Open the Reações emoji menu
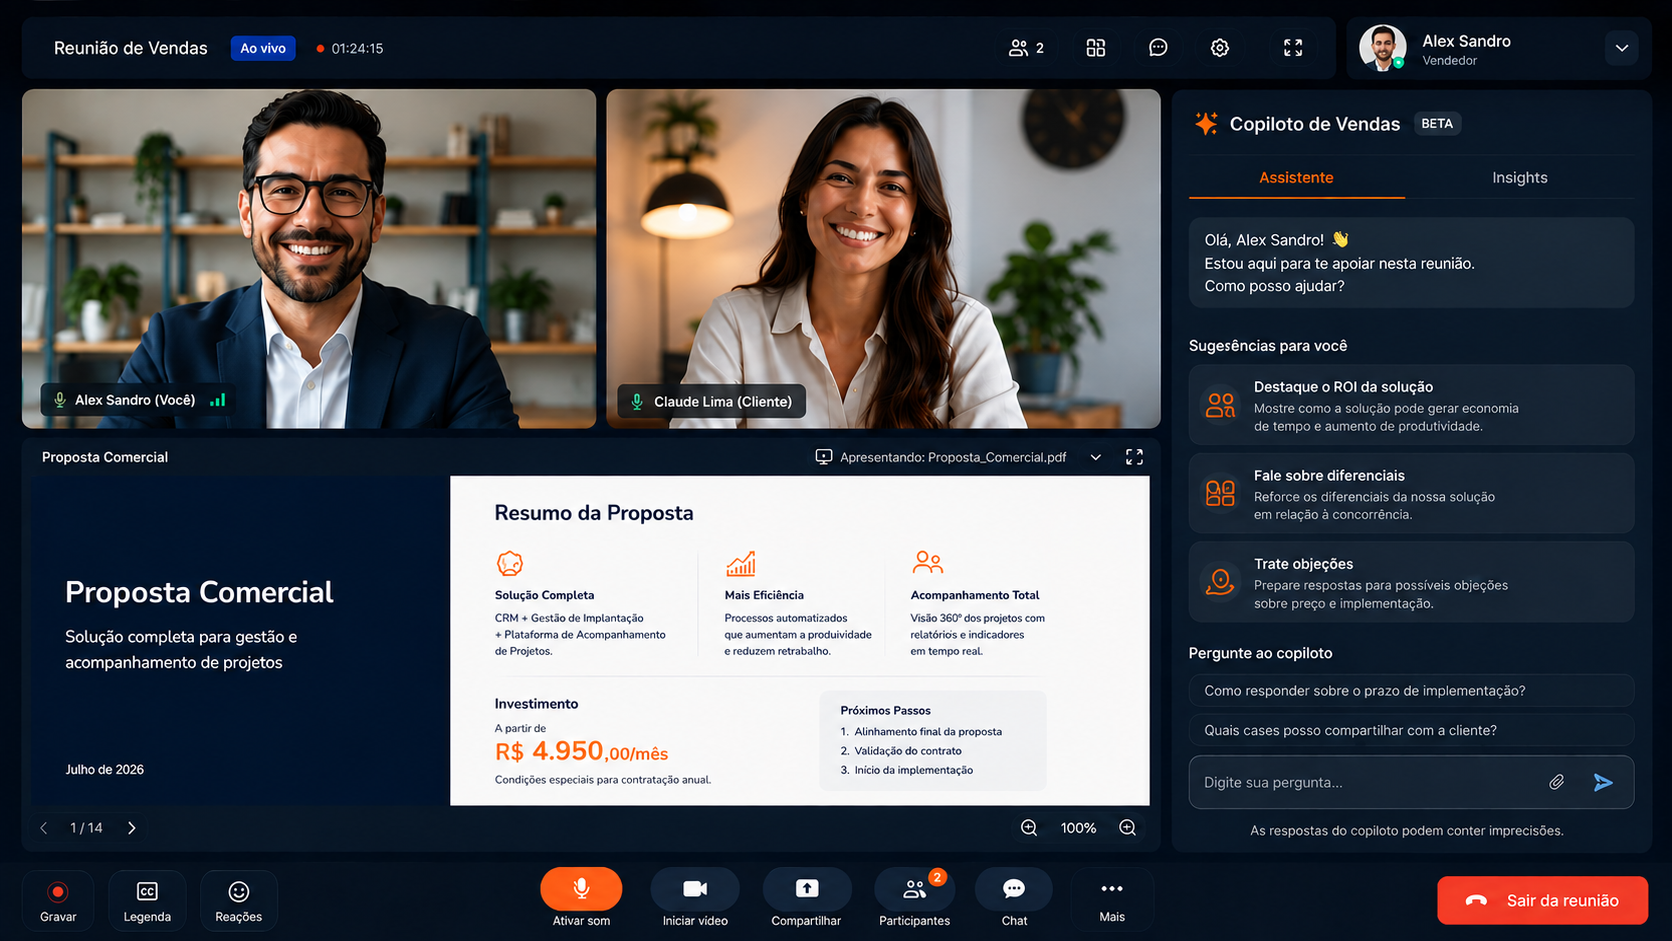 (238, 901)
